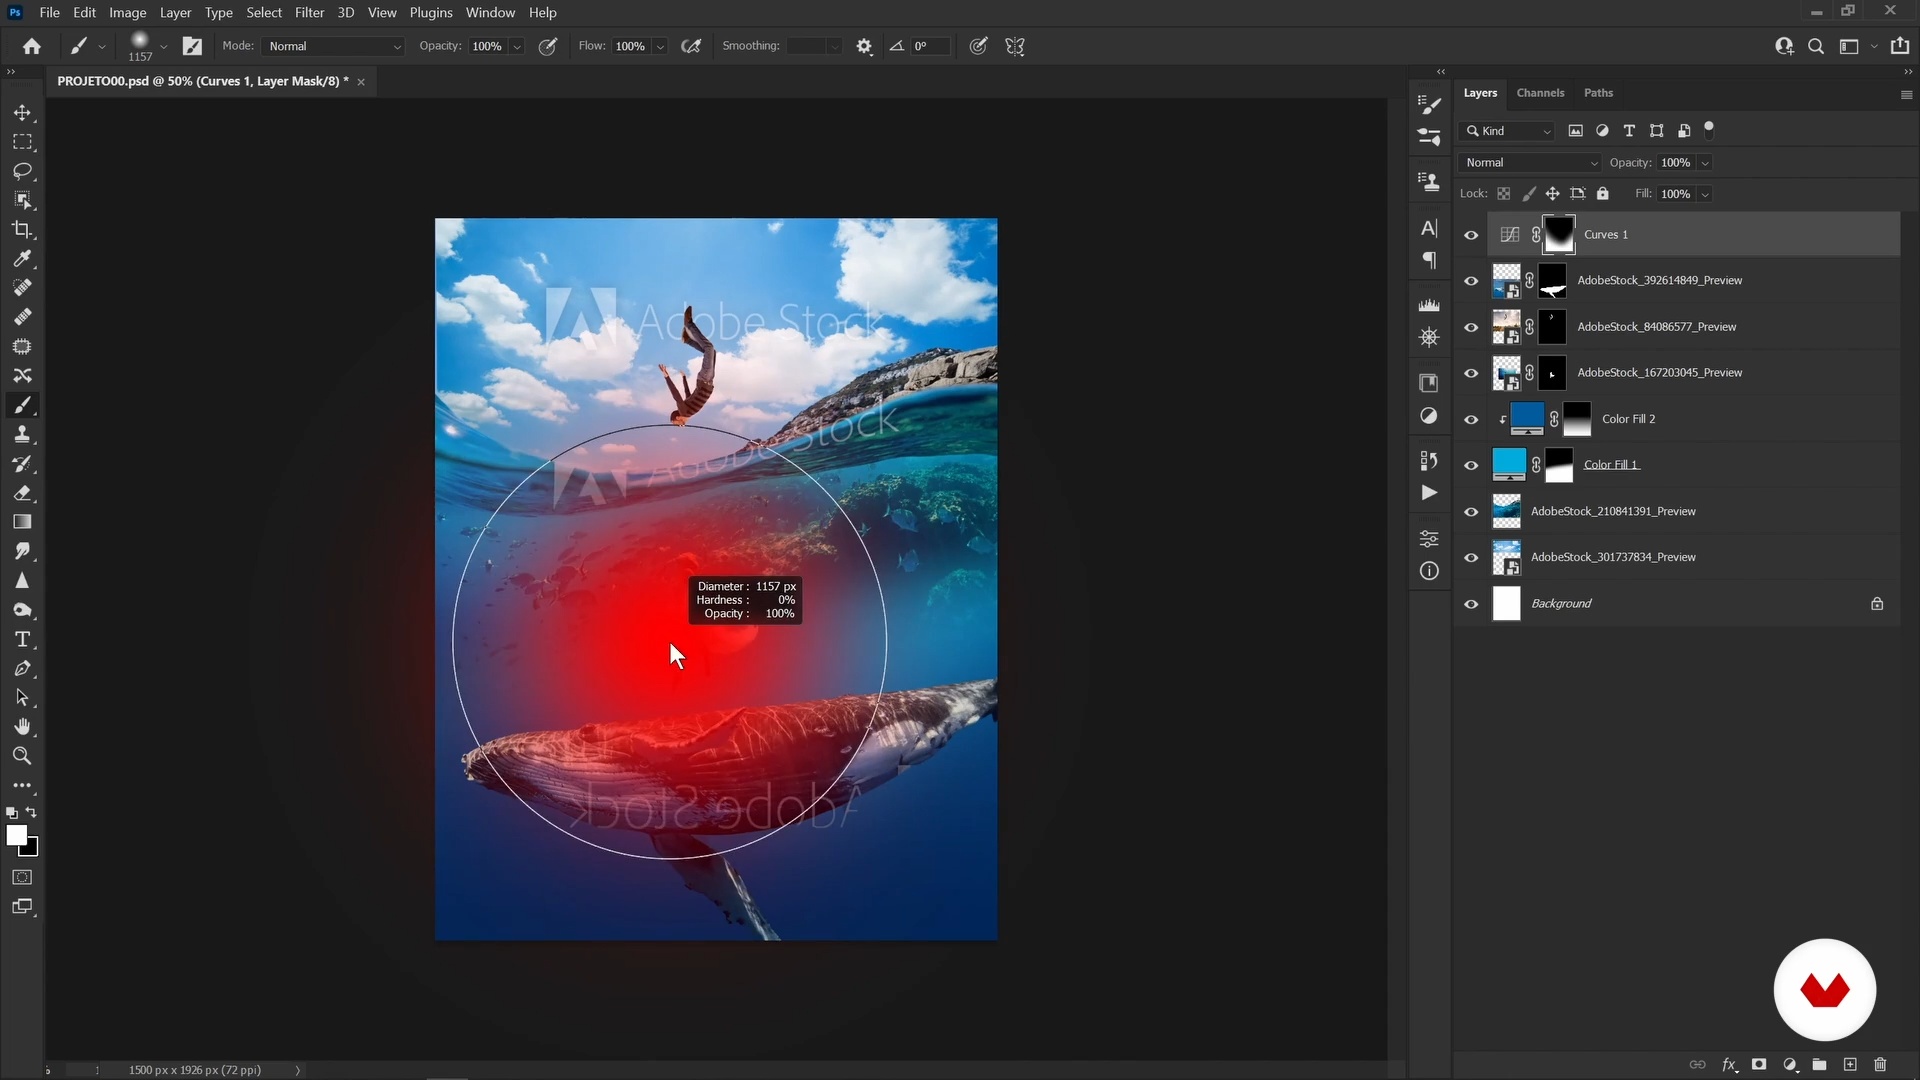Open the Filter menu
The width and height of the screenshot is (1920, 1080).
[309, 13]
